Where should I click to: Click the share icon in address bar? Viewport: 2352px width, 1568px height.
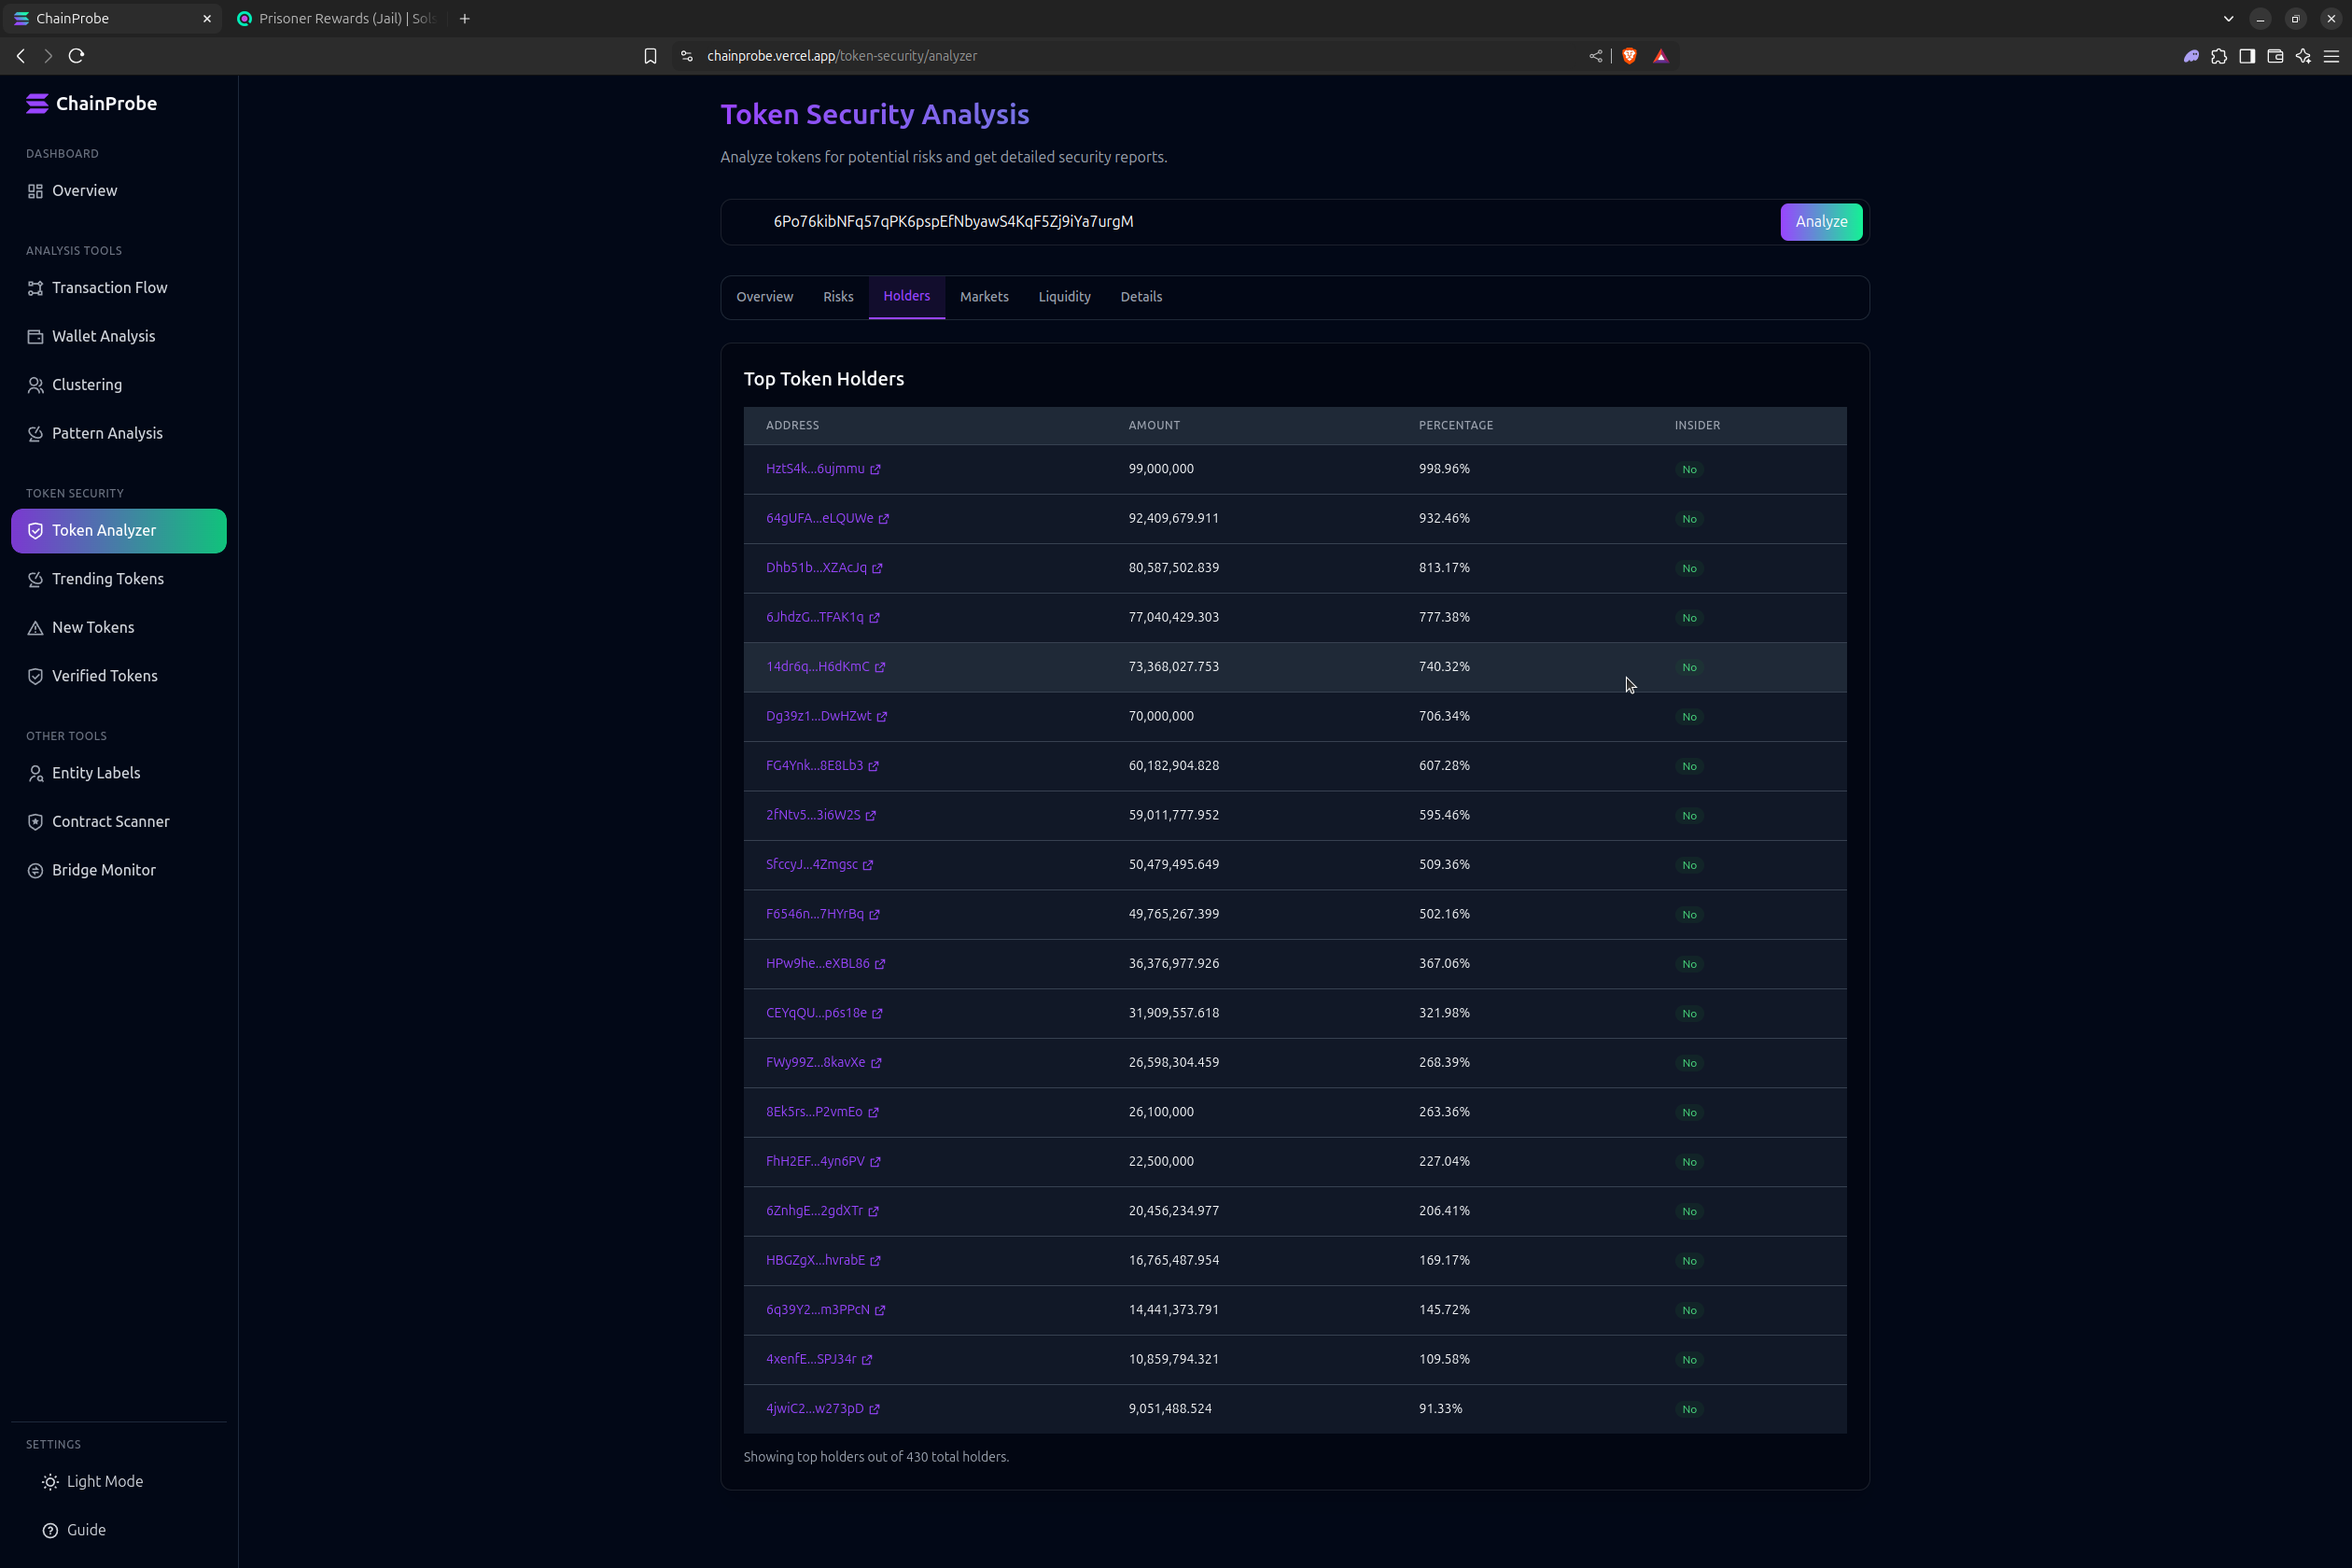pyautogui.click(x=1595, y=56)
